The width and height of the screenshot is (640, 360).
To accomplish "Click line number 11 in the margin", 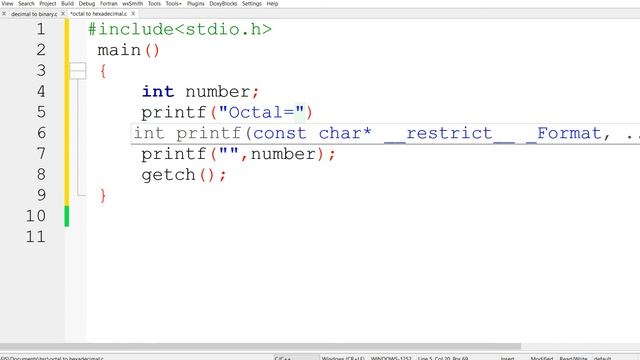I will pos(36,237).
